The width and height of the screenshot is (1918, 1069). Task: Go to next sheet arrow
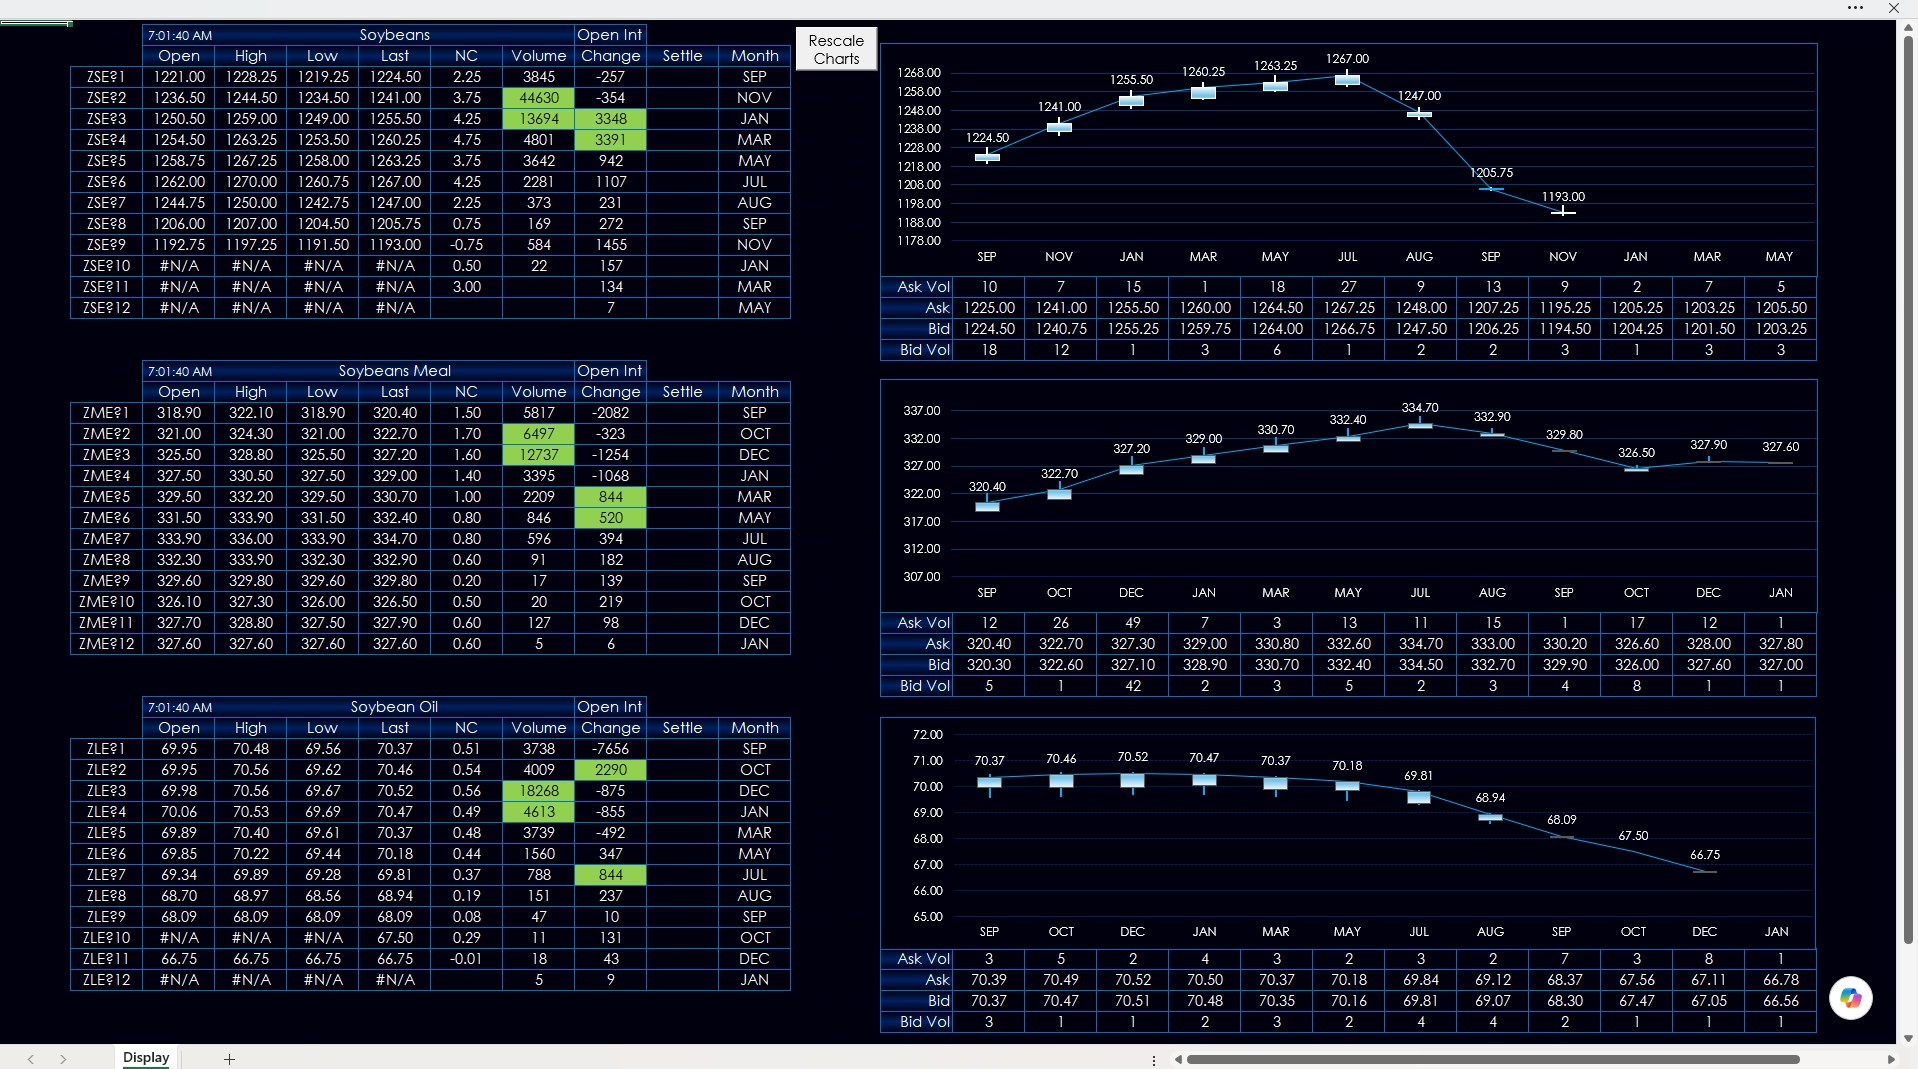[63, 1058]
